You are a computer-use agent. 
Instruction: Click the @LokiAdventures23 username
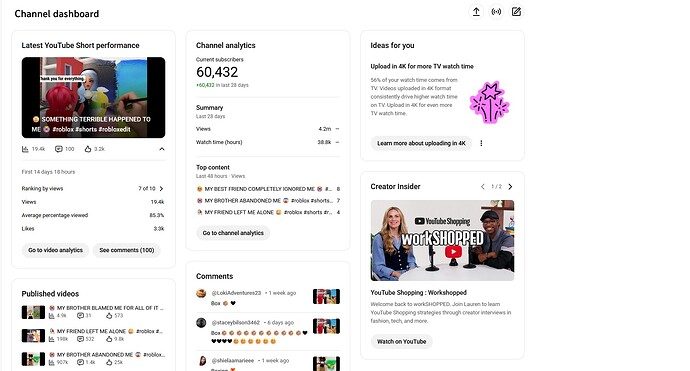tap(236, 293)
